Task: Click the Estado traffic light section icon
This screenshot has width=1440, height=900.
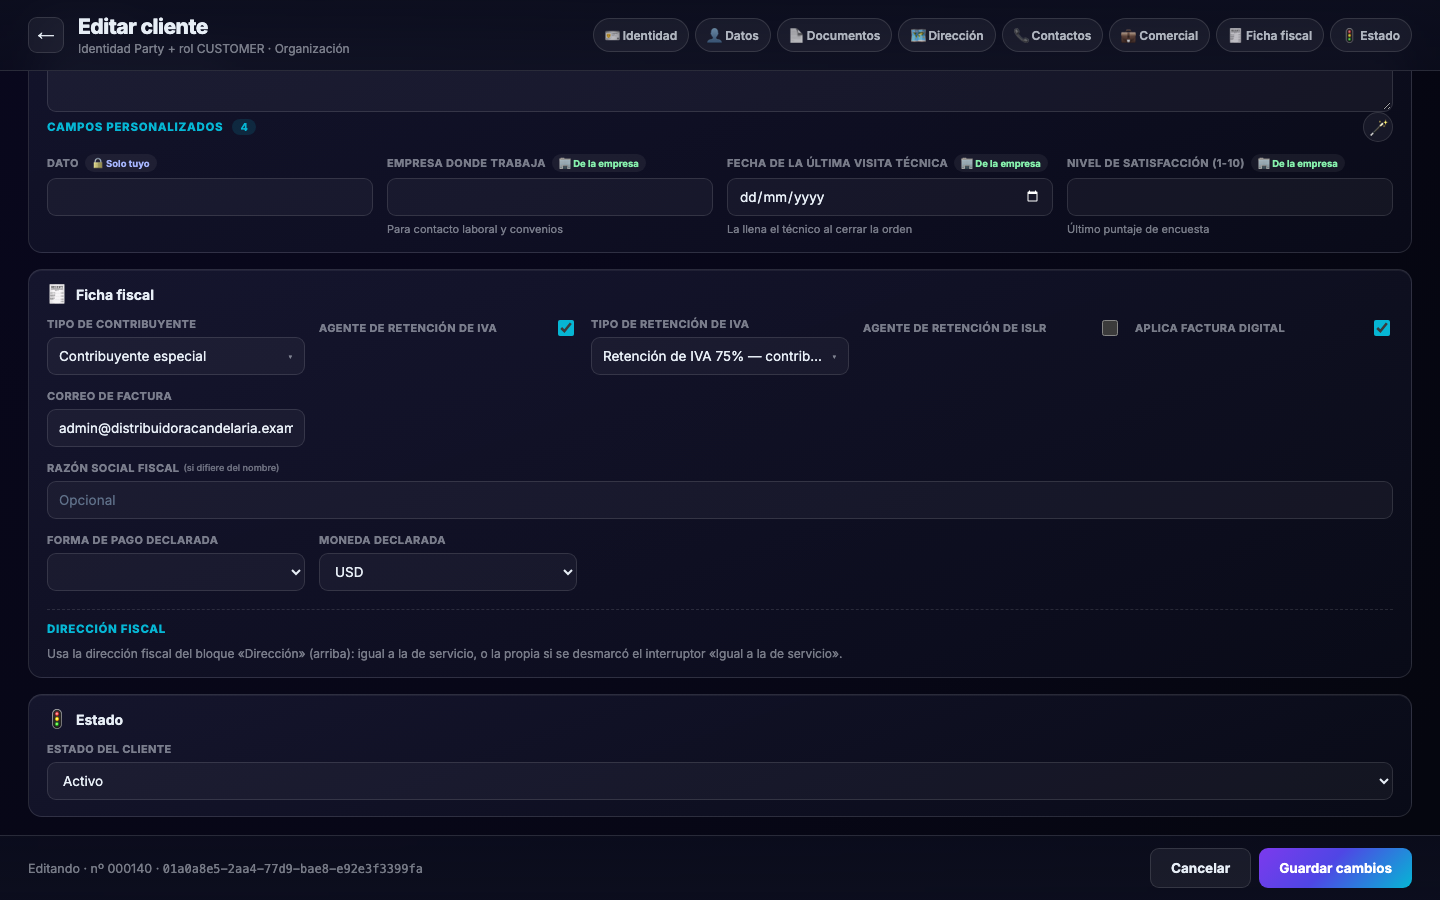Action: pyautogui.click(x=57, y=719)
